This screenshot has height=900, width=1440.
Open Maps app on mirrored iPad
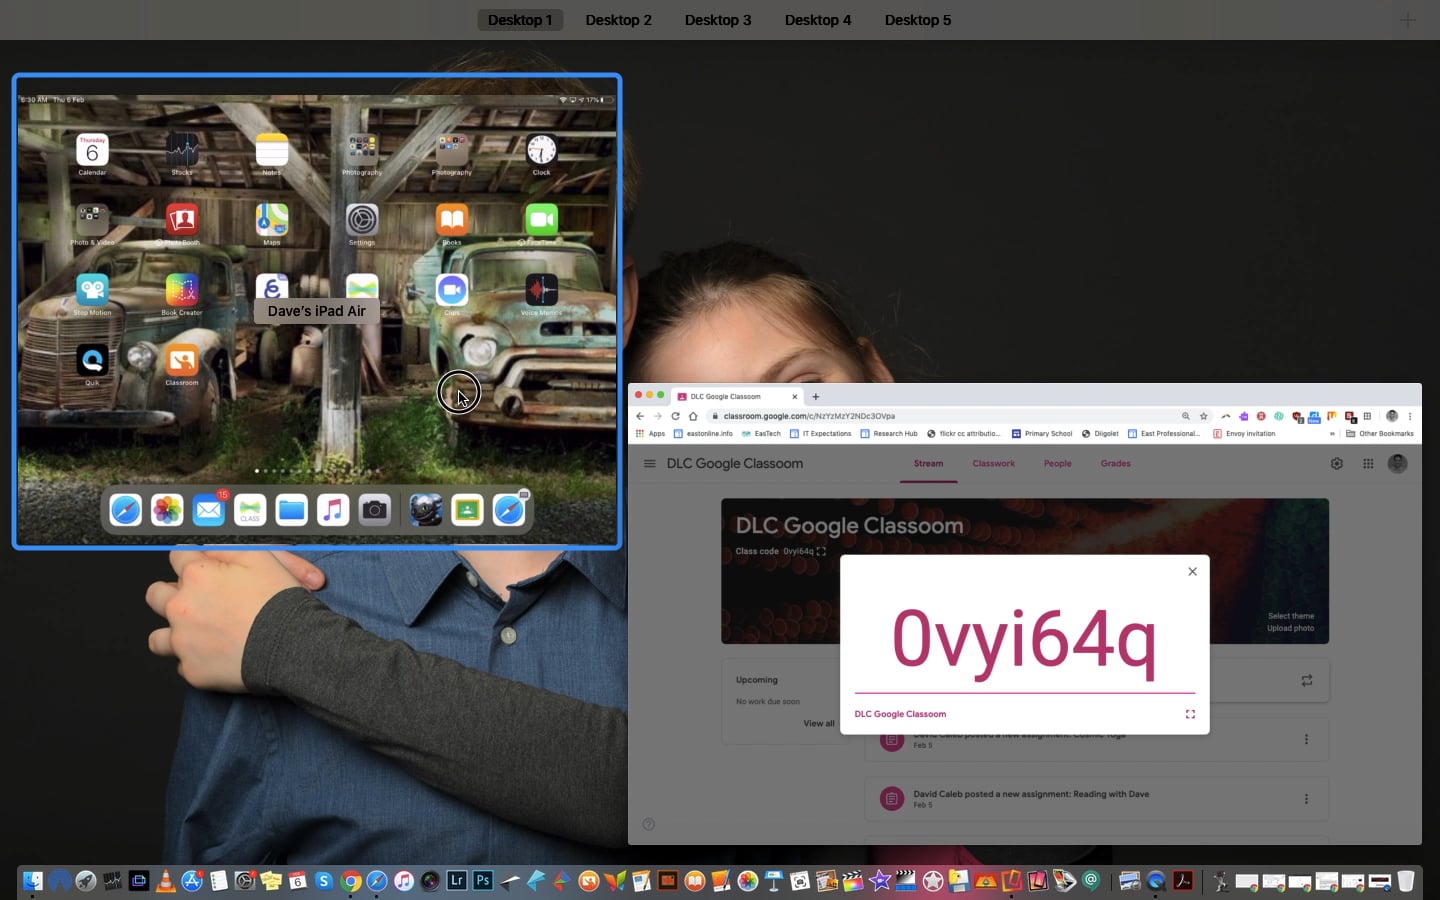tap(272, 220)
